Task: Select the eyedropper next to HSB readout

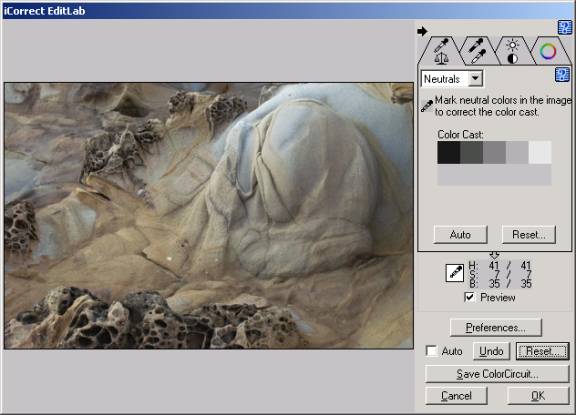Action: (x=454, y=273)
